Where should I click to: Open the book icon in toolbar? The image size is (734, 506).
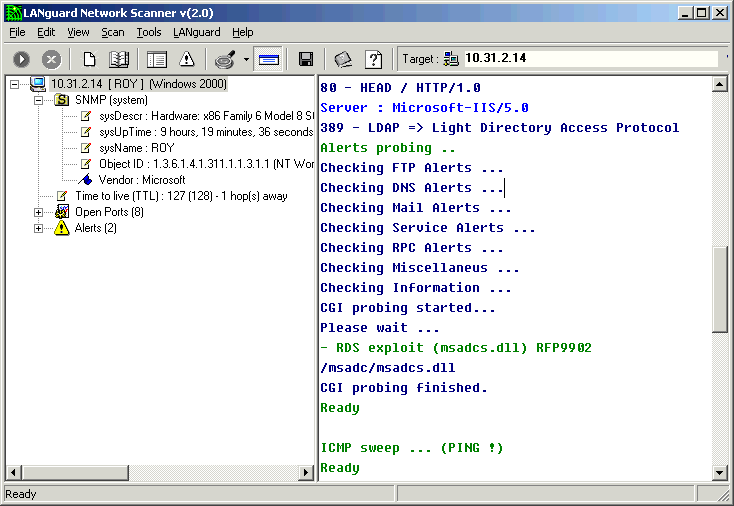click(119, 59)
